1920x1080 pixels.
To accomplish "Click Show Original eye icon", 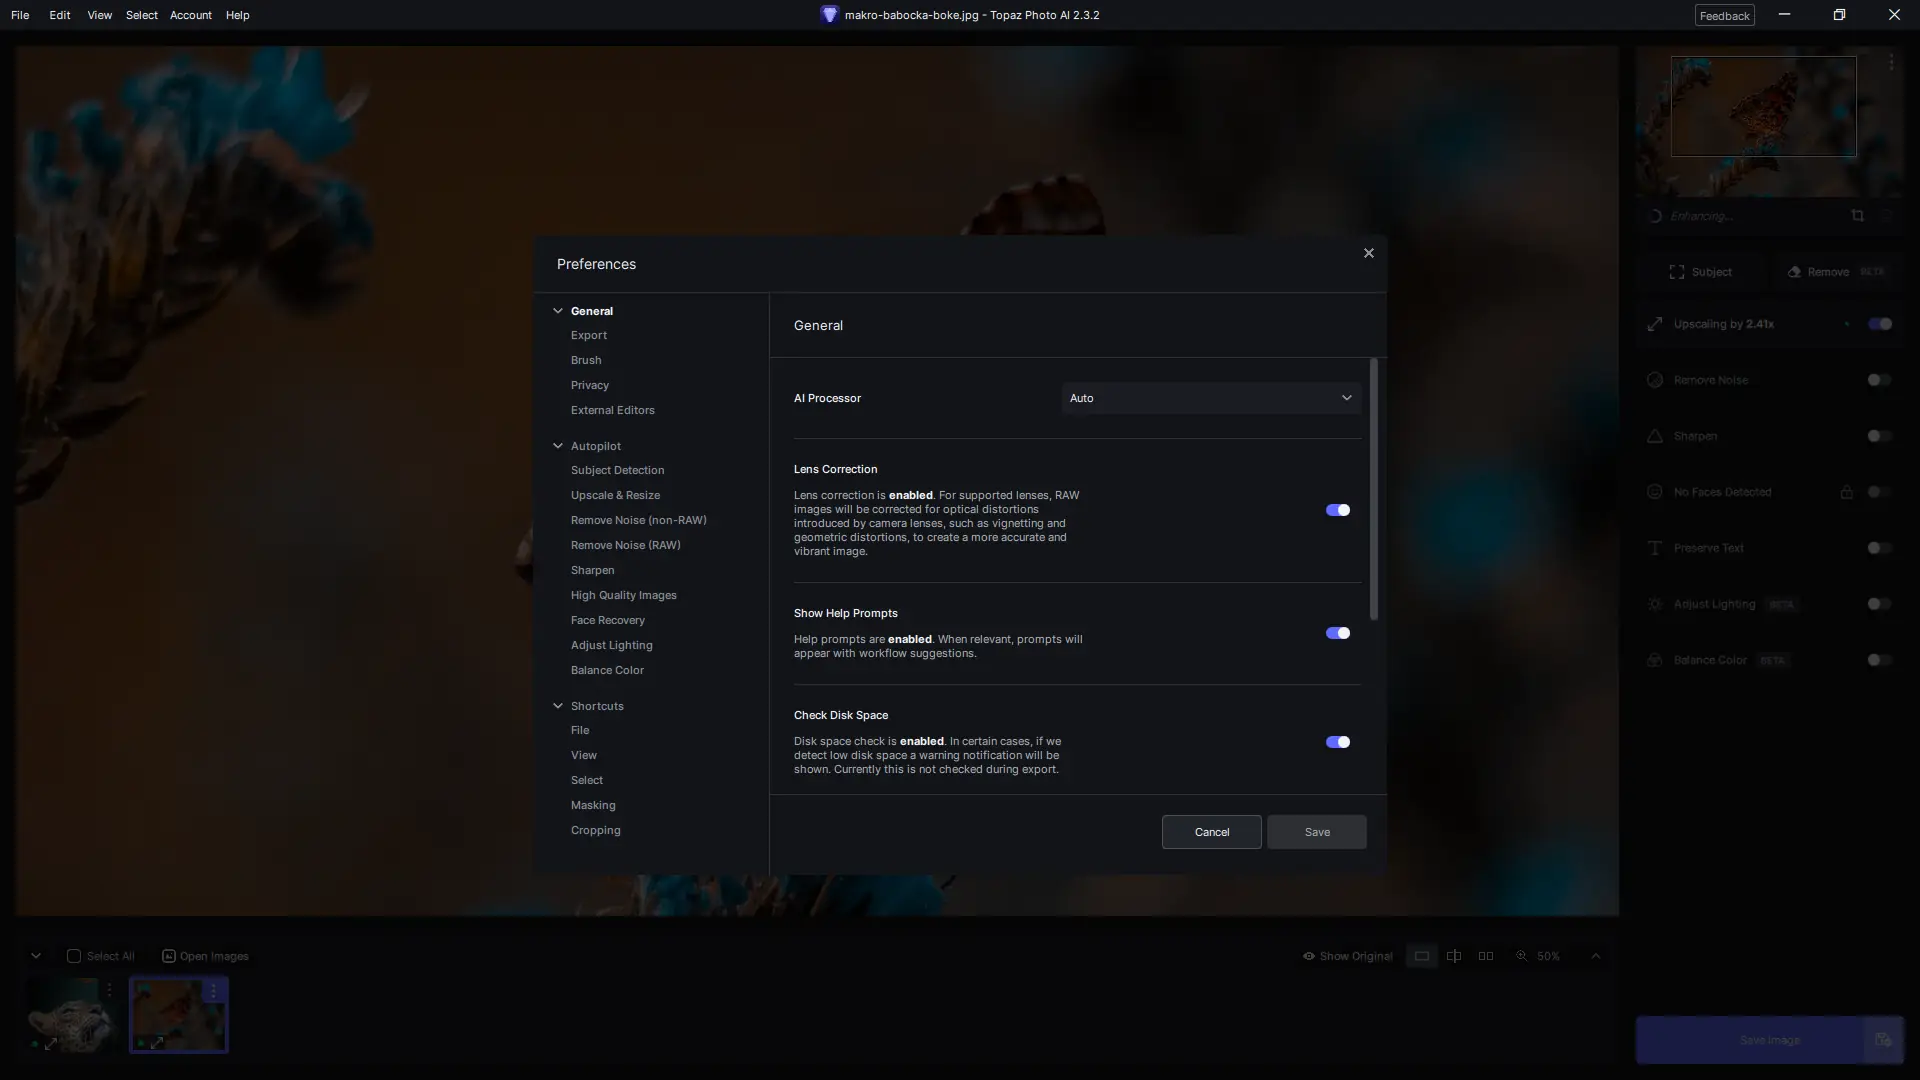I will point(1308,956).
